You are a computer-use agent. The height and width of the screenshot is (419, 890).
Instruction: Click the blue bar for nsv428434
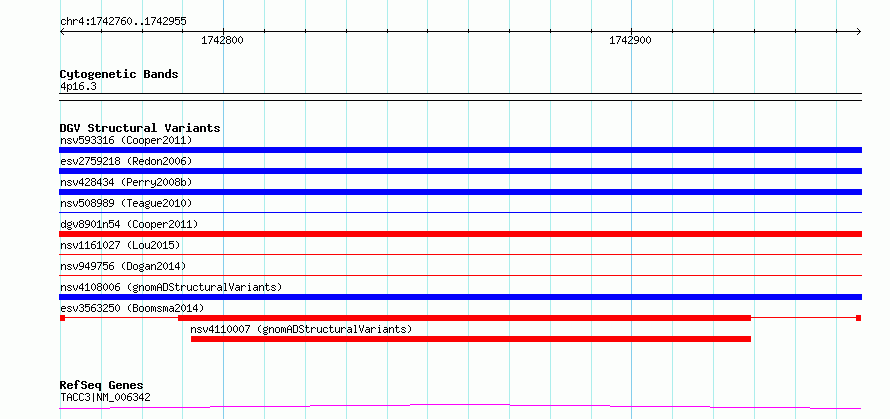460,192
